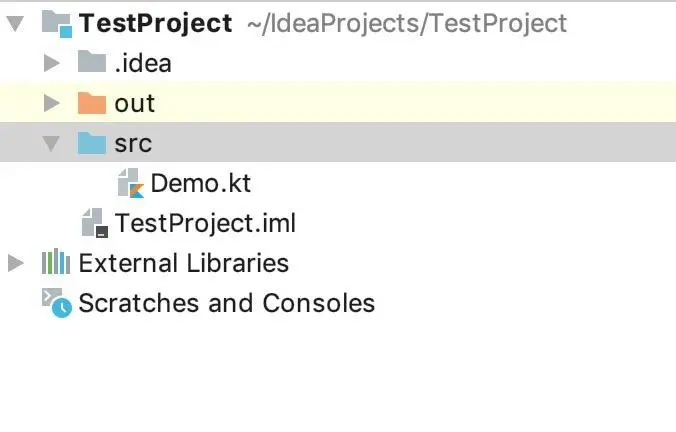
Task: Click the TestProject module folder icon
Action: 56,23
